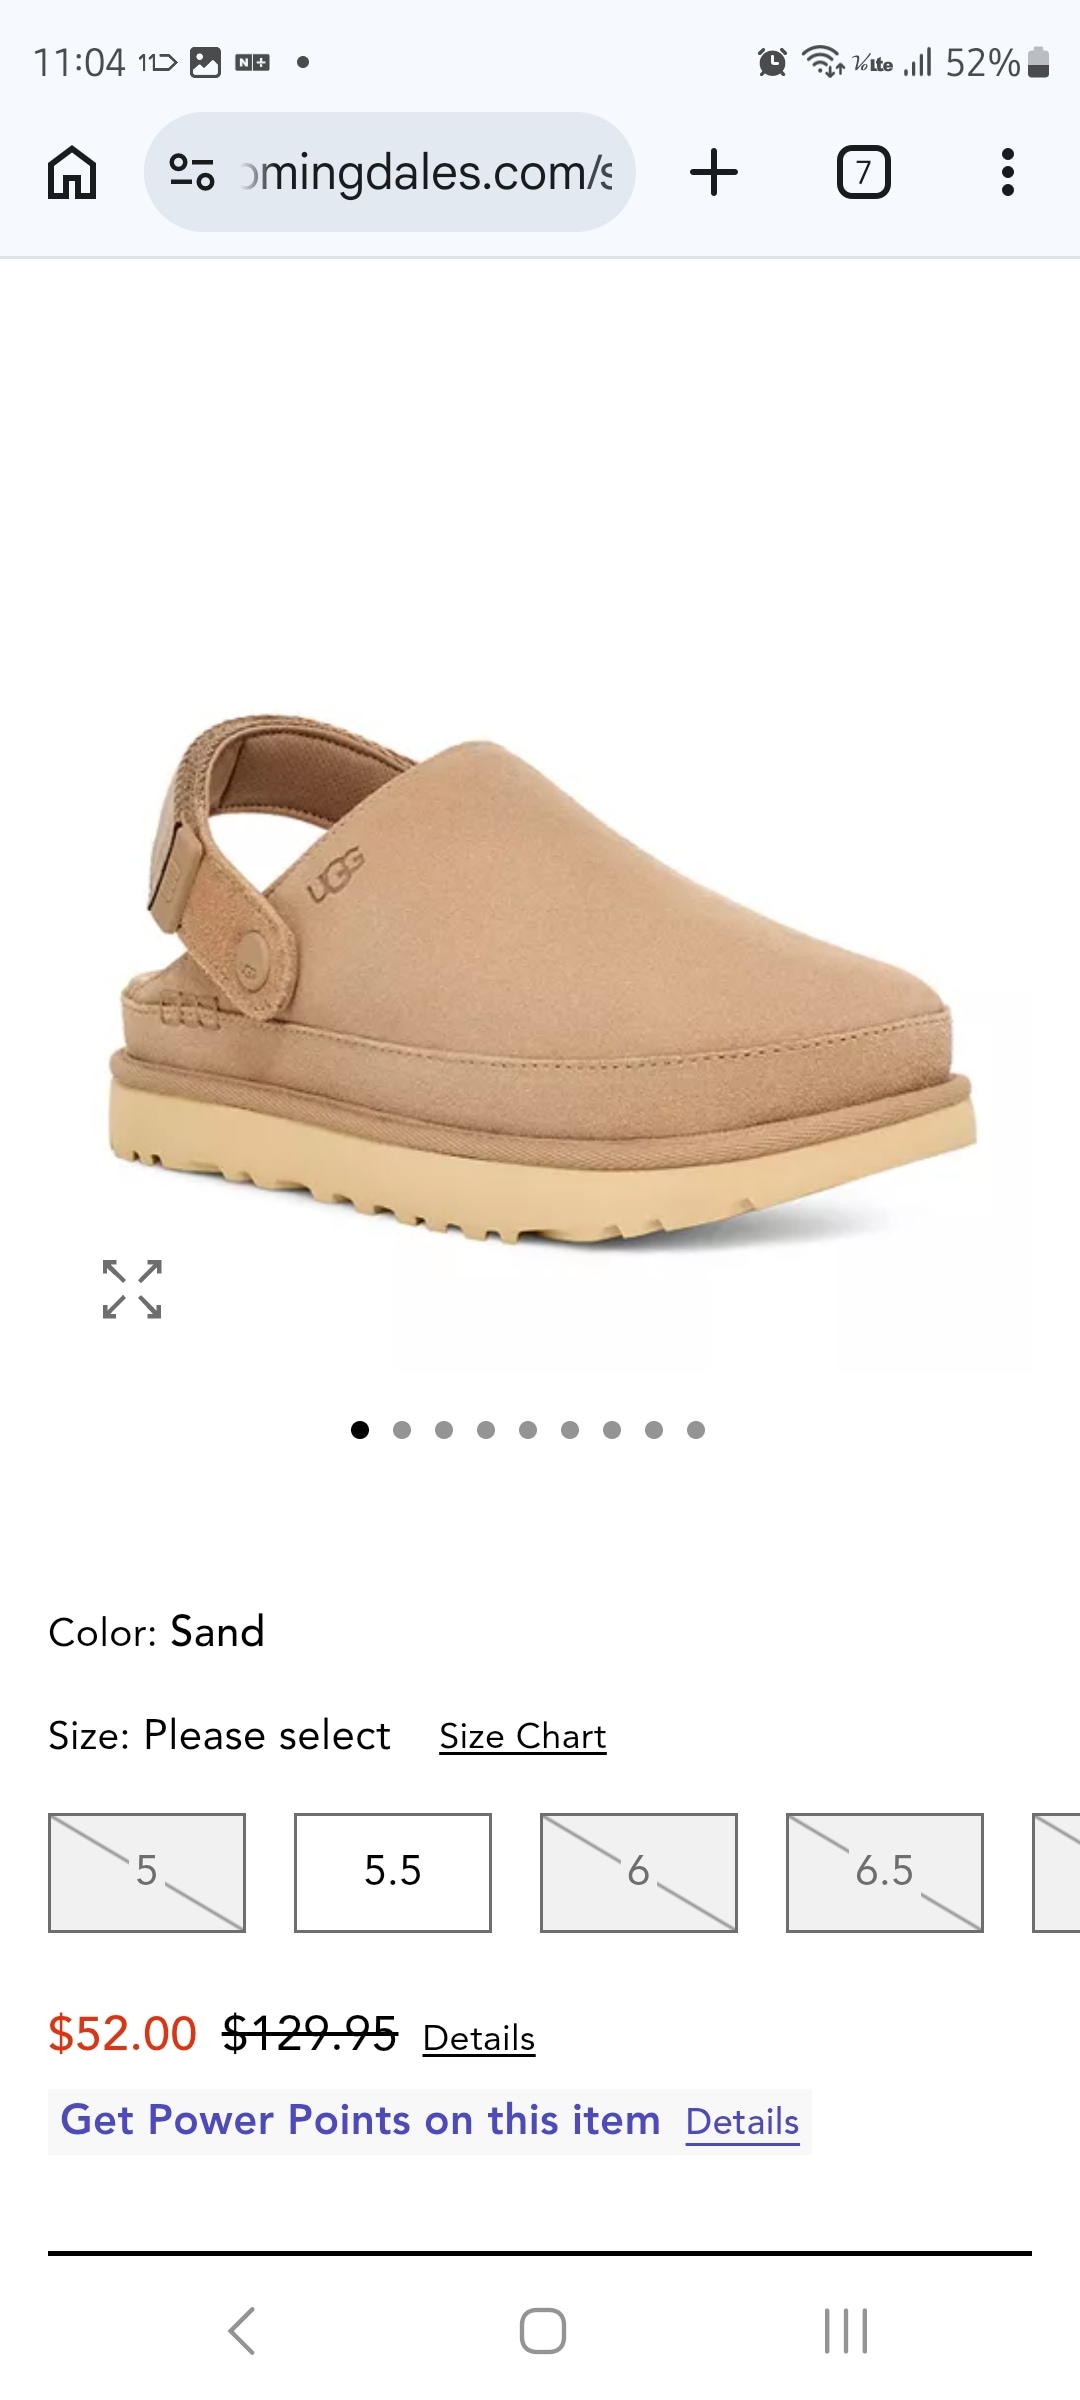Image resolution: width=1080 pixels, height=2400 pixels.
Task: Tap the Chrome home icon
Action: [x=72, y=172]
